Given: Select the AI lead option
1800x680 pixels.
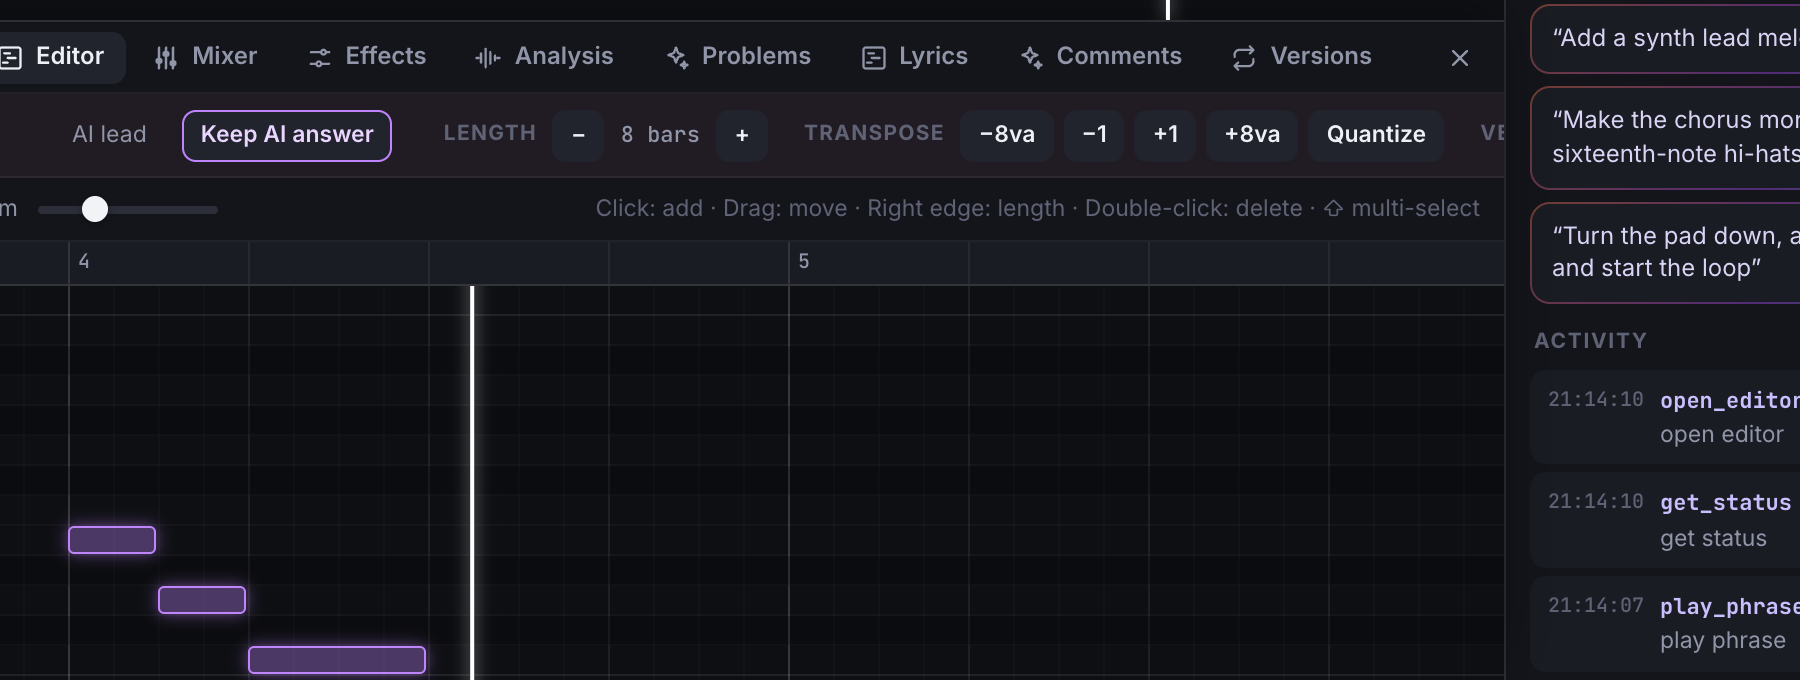Looking at the screenshot, I should (x=109, y=135).
